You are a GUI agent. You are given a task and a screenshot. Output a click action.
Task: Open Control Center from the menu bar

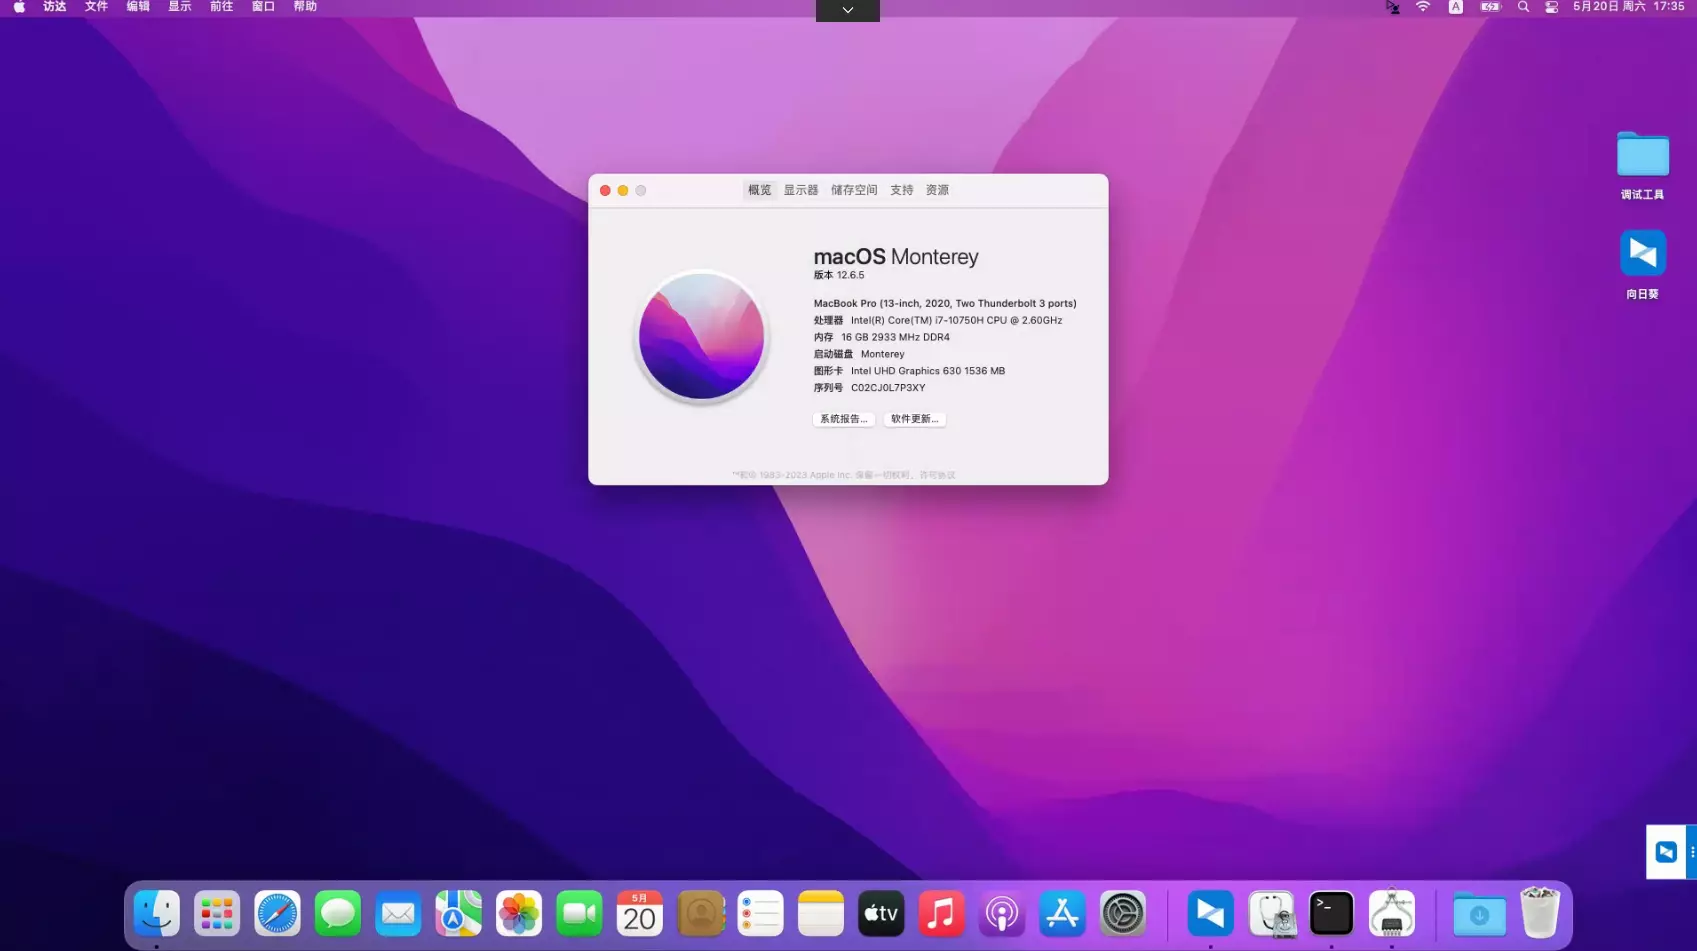pos(1551,7)
